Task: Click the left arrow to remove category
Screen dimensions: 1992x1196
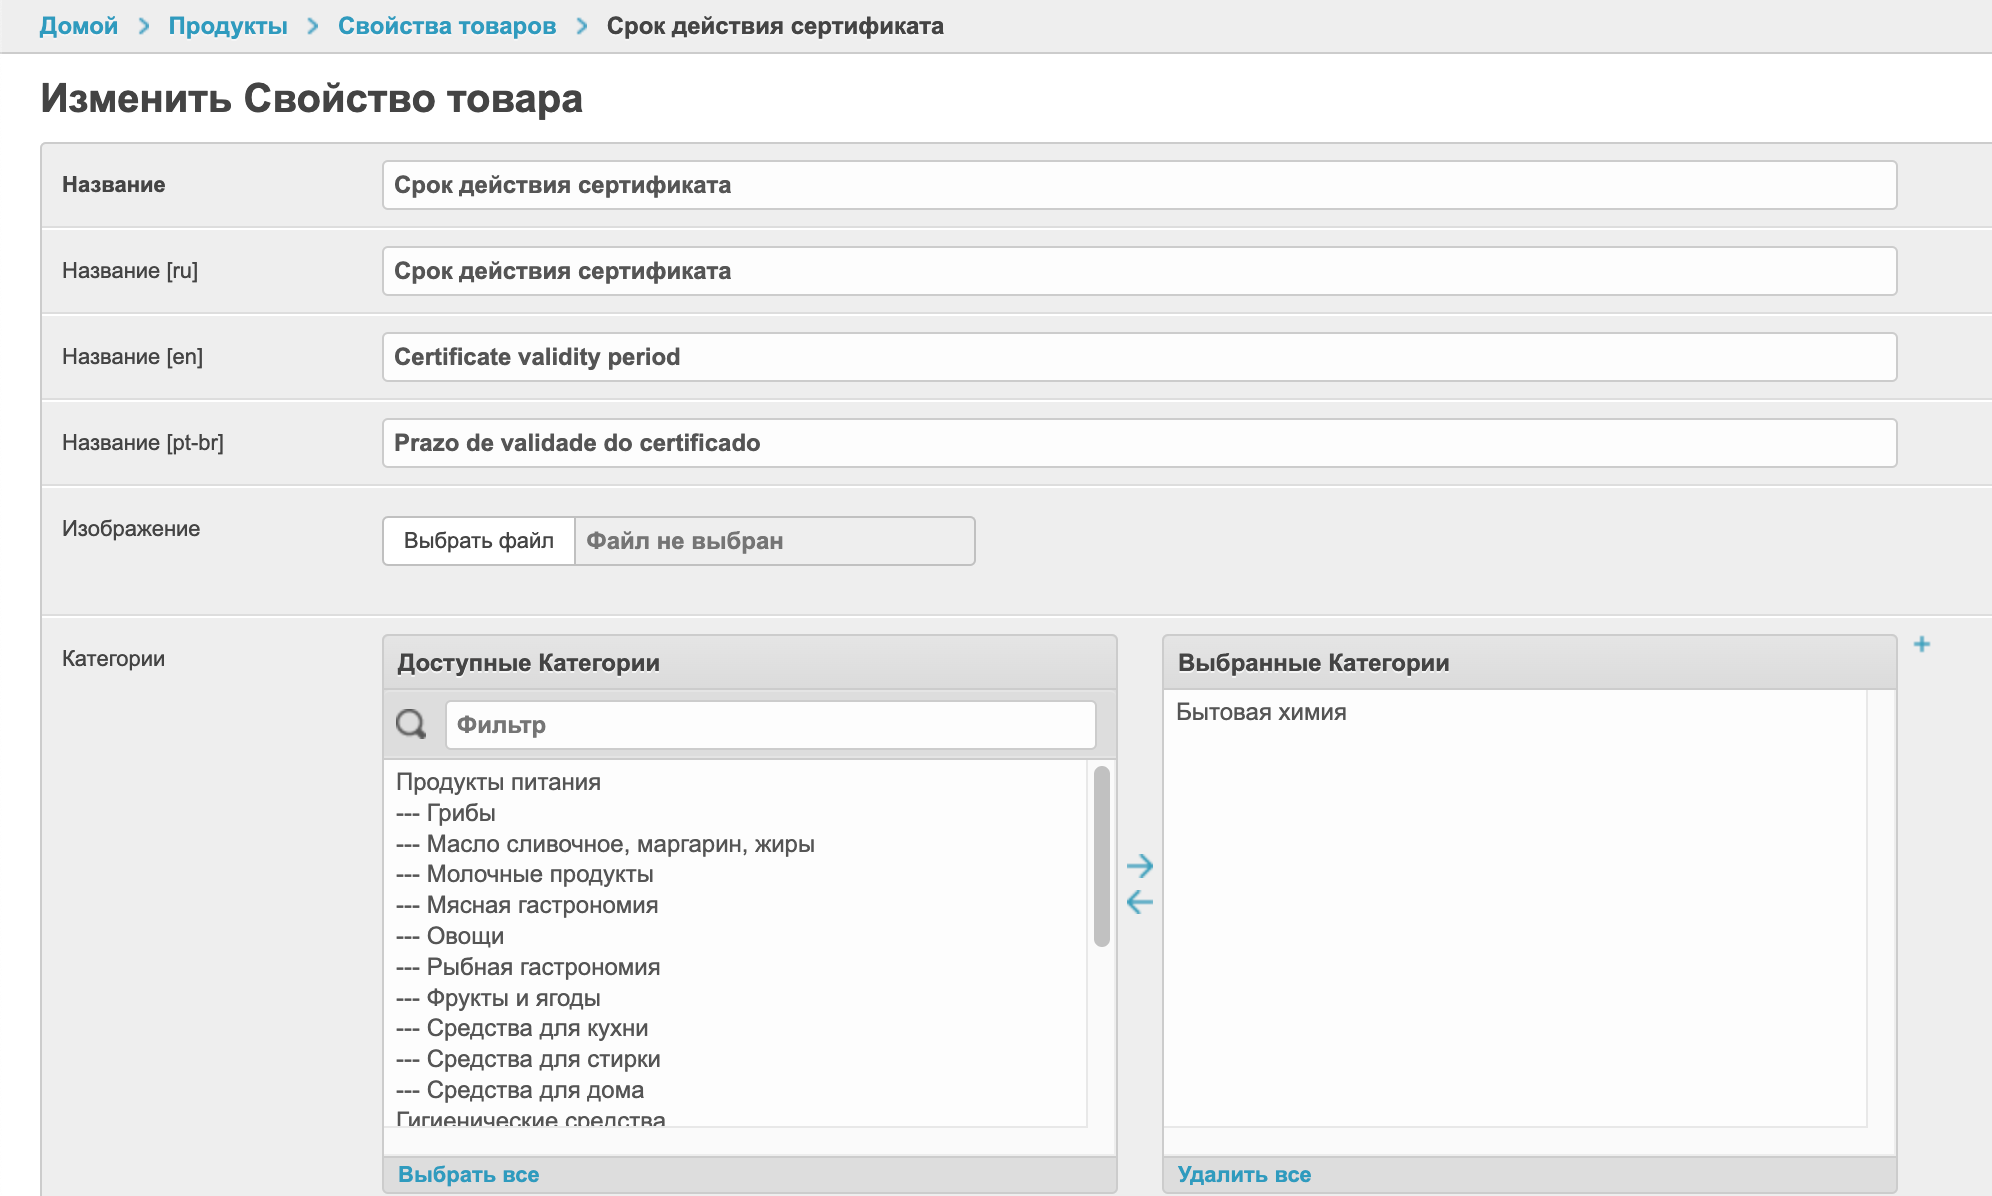Action: pos(1139,902)
